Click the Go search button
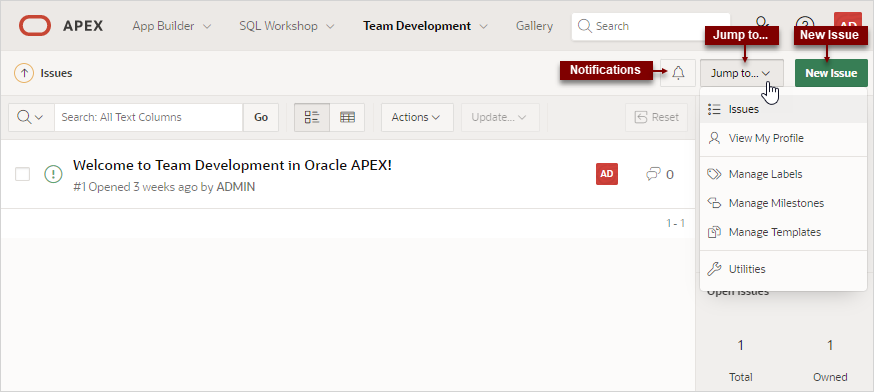 (261, 117)
